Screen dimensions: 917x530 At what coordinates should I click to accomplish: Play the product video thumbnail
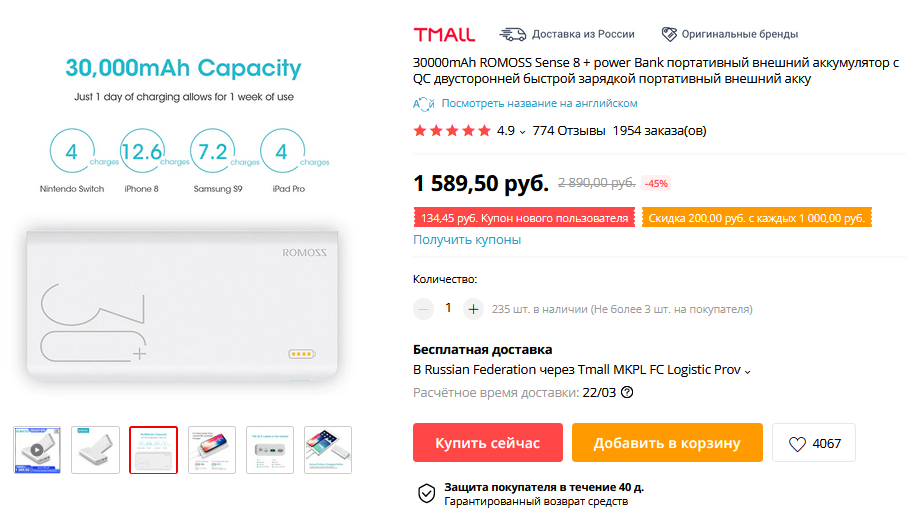[38, 451]
